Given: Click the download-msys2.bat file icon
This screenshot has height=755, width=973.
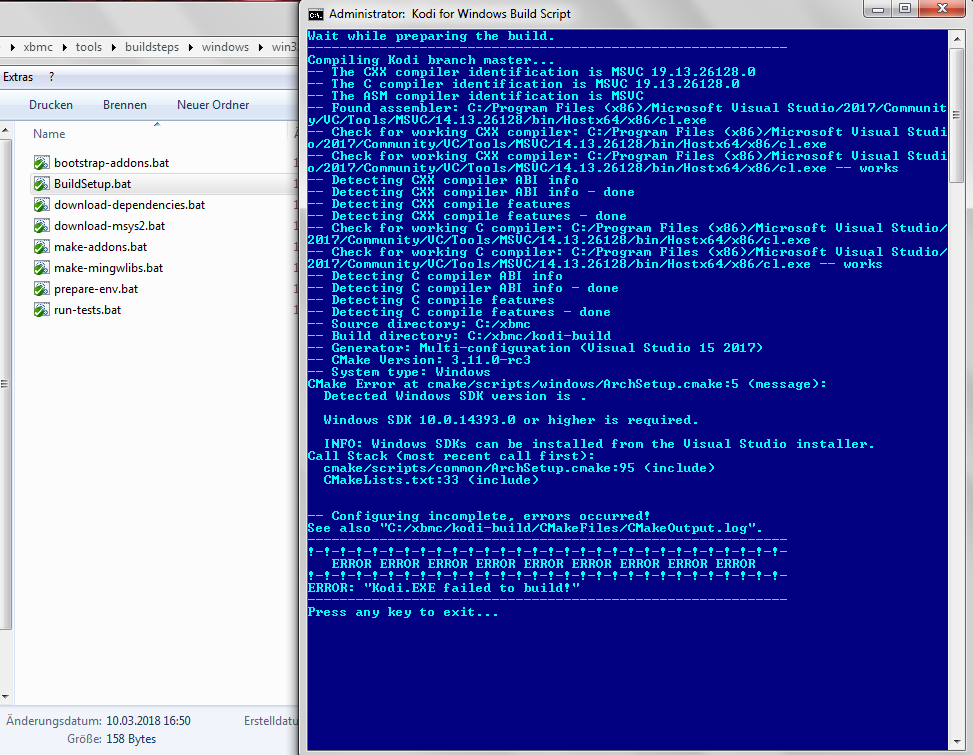Looking at the screenshot, I should coord(42,226).
